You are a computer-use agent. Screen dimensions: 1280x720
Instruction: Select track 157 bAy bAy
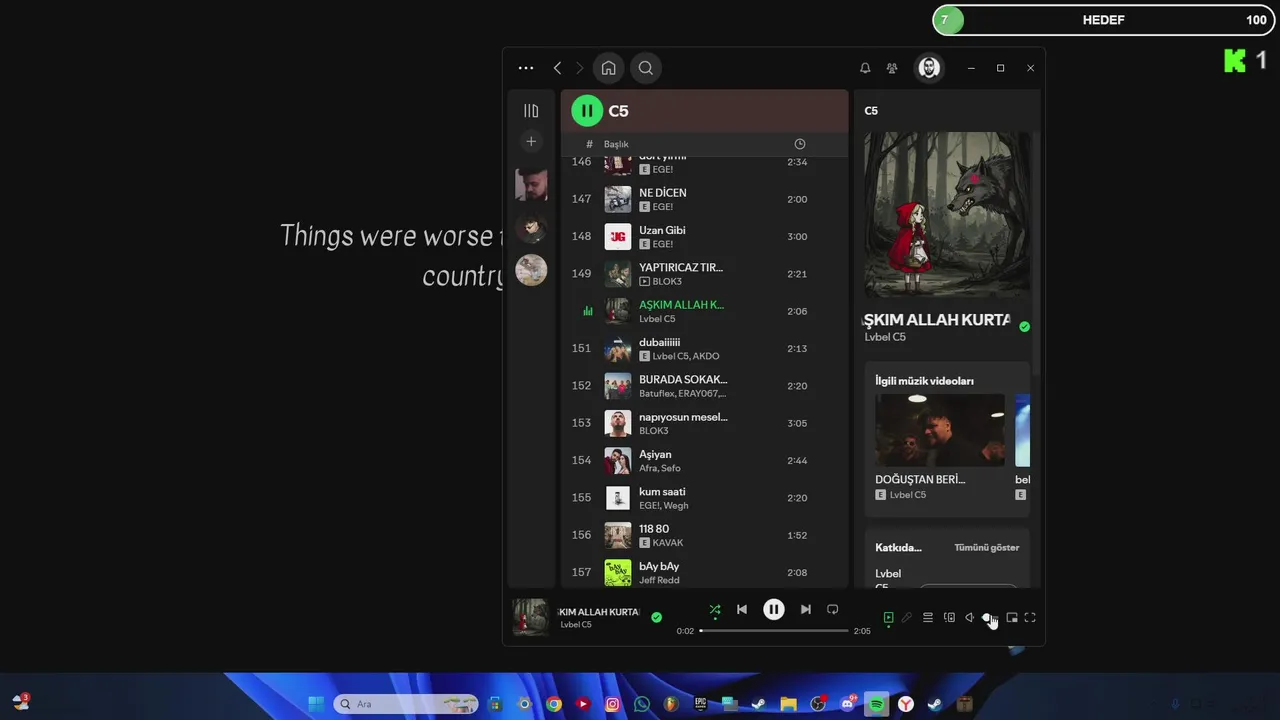[x=704, y=572]
